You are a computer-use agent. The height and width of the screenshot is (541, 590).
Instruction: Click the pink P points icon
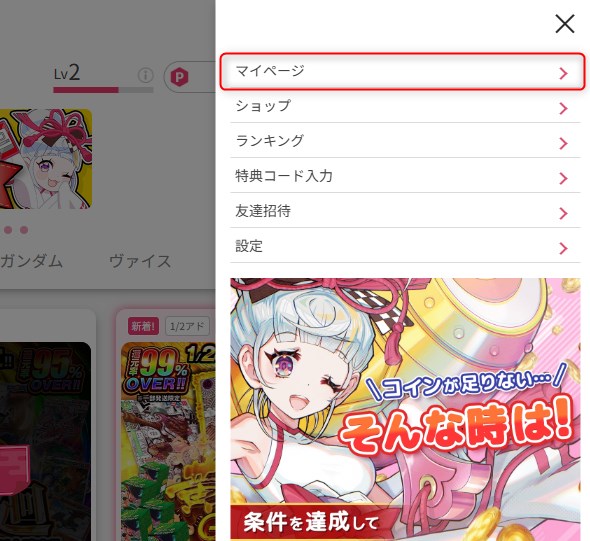179,77
